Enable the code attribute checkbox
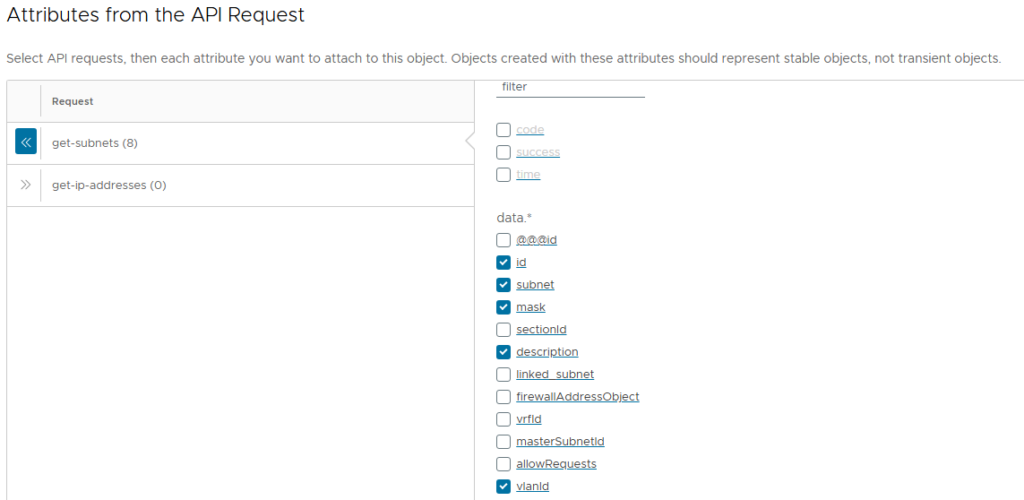The height and width of the screenshot is (500, 1024). pos(503,130)
